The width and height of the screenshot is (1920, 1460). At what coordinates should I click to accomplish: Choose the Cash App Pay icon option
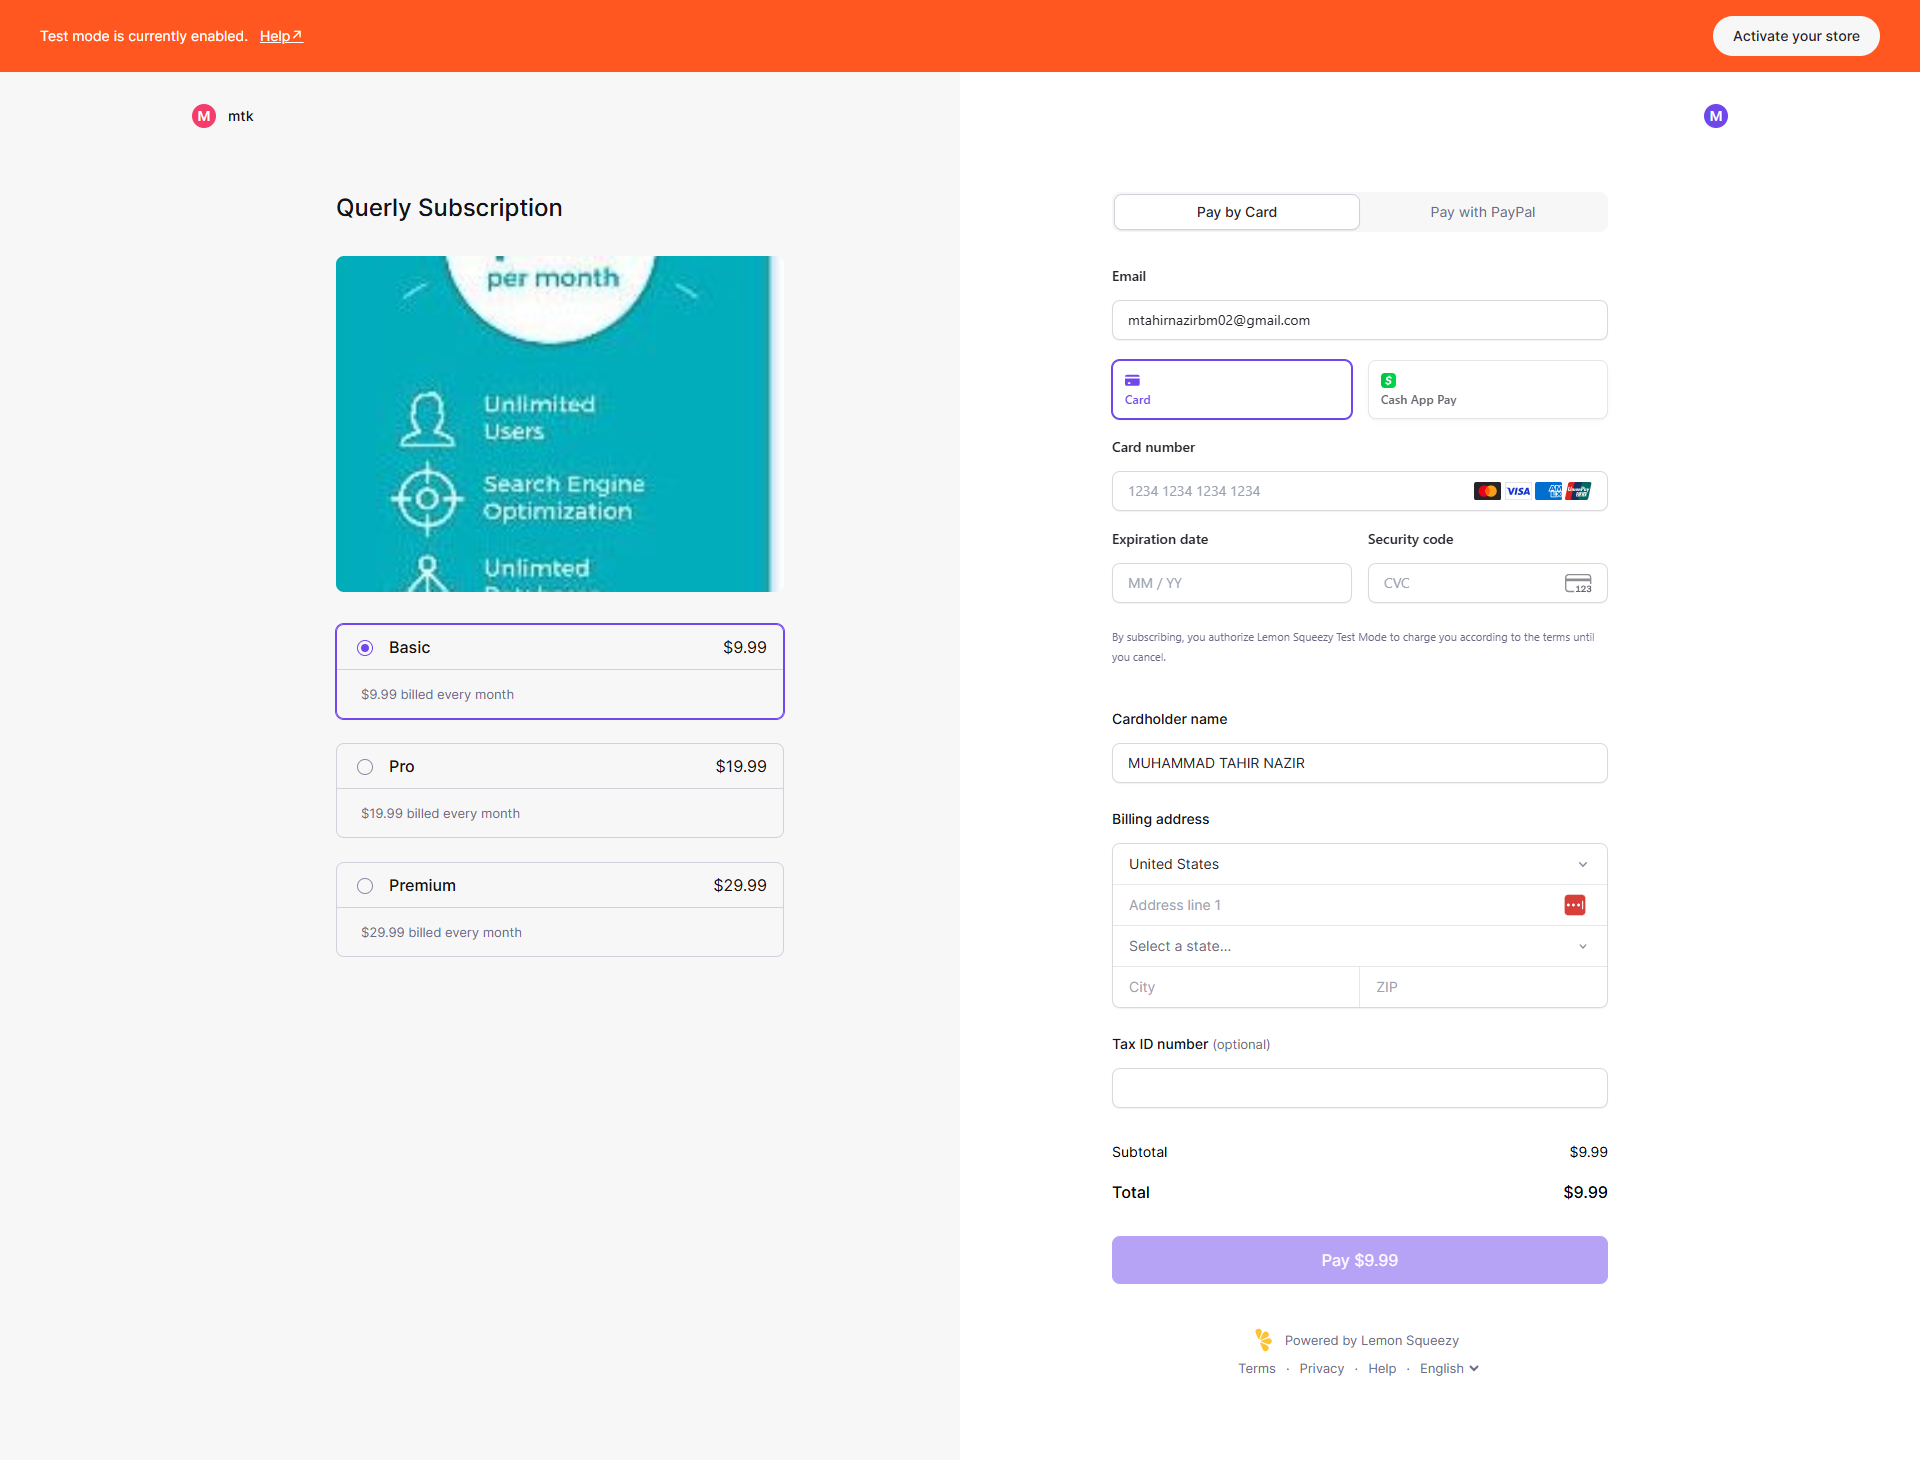(x=1388, y=380)
